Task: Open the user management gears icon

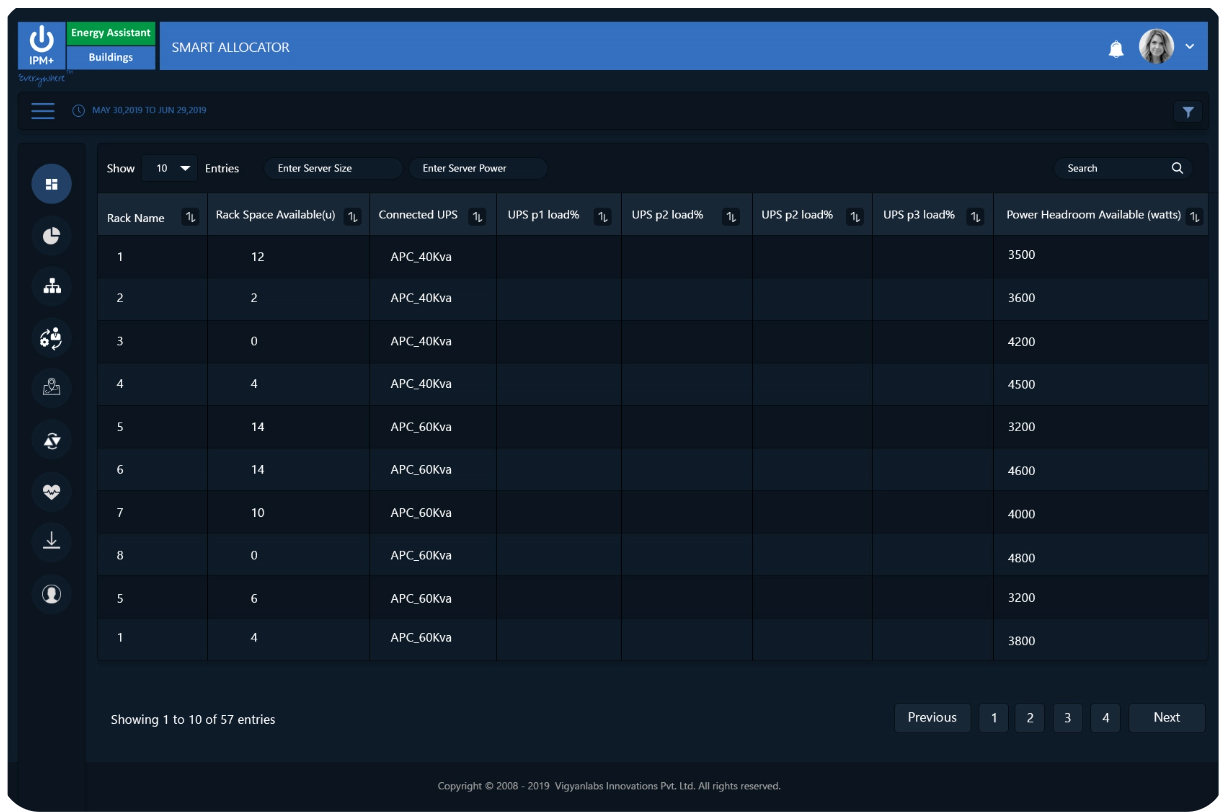Action: point(52,338)
